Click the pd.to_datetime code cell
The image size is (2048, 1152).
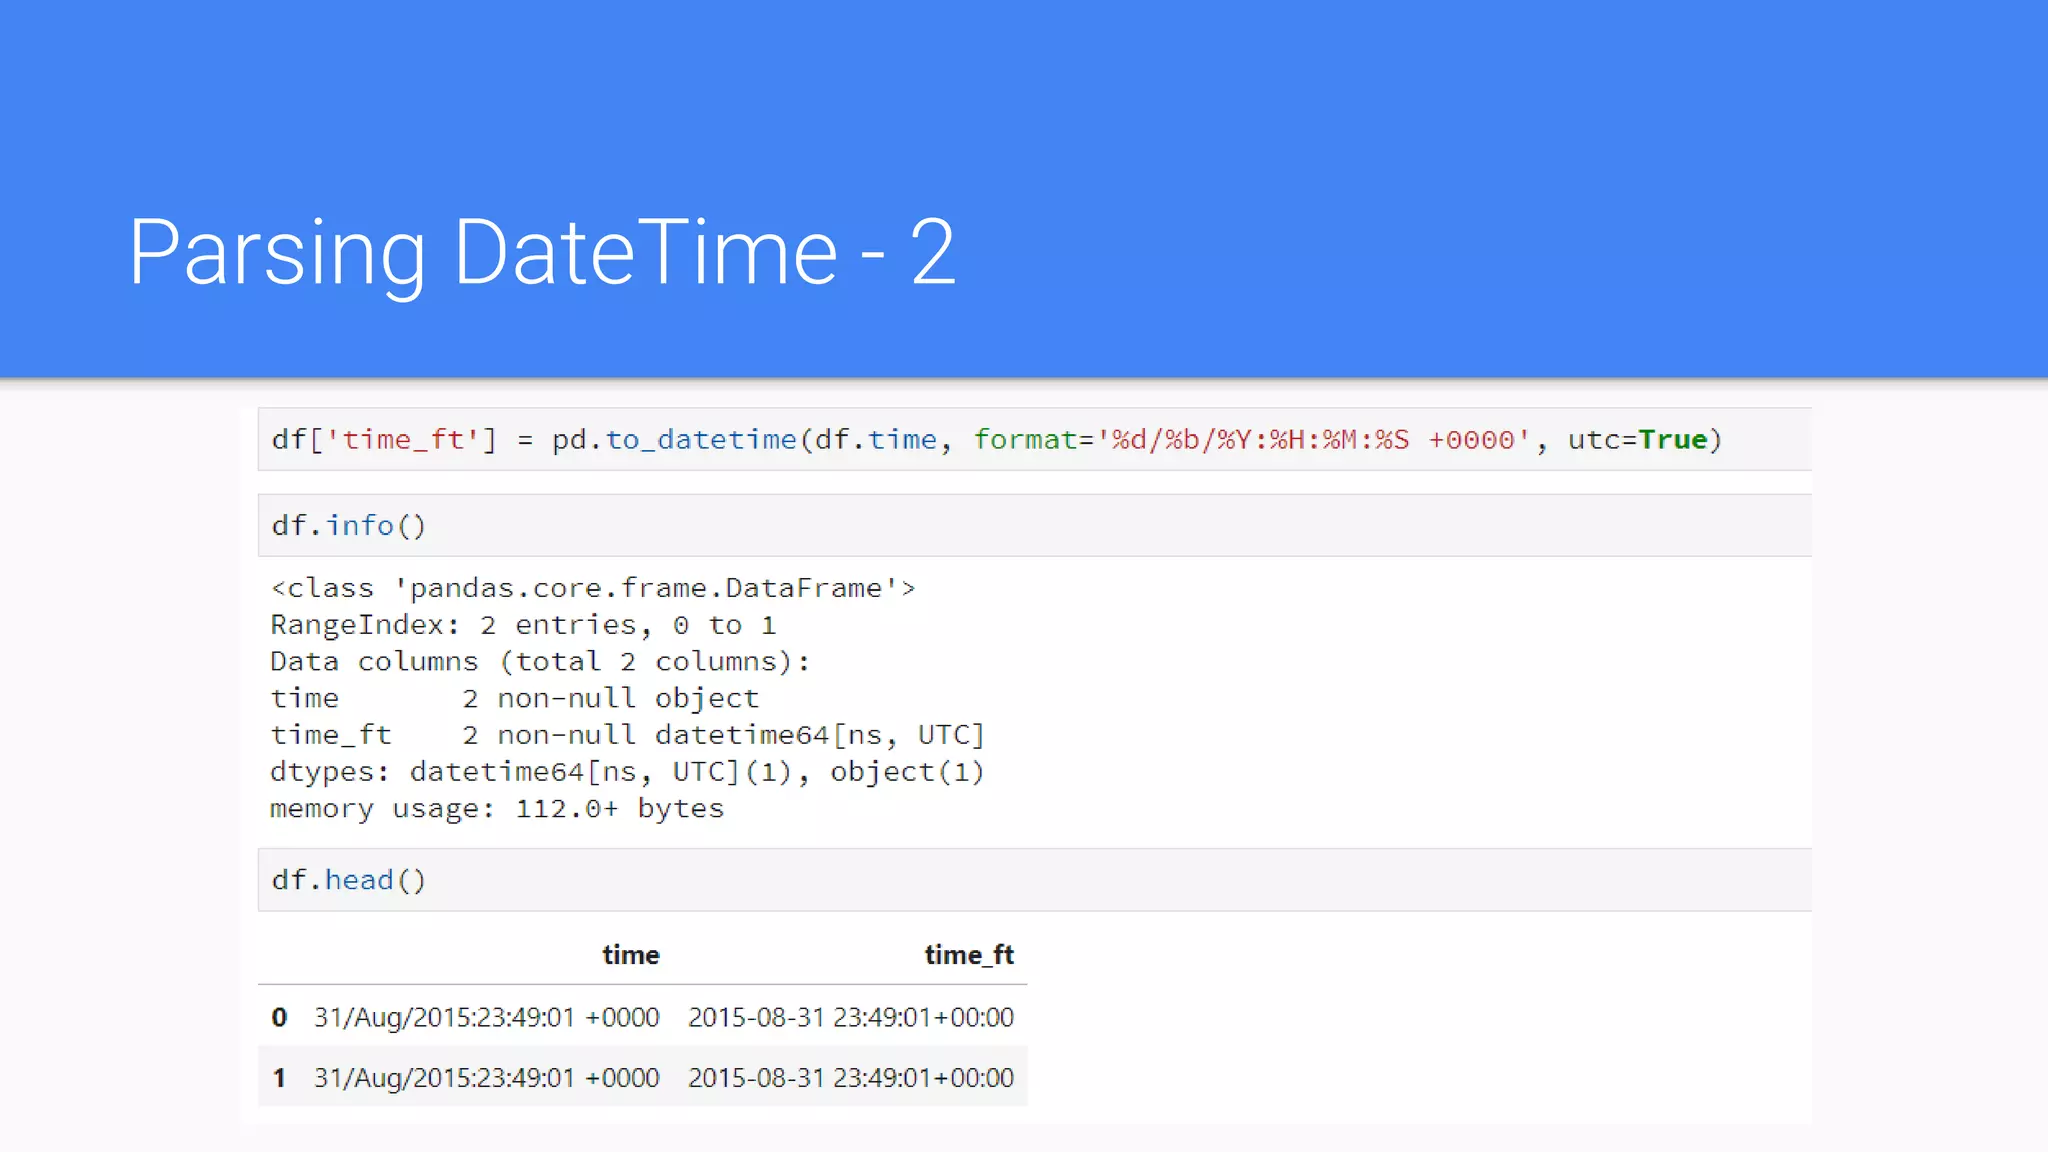click(1034, 439)
